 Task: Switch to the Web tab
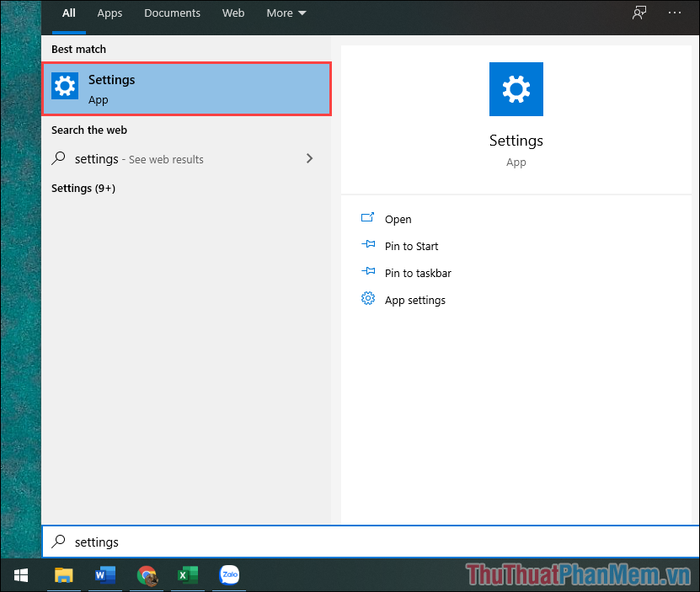233,13
